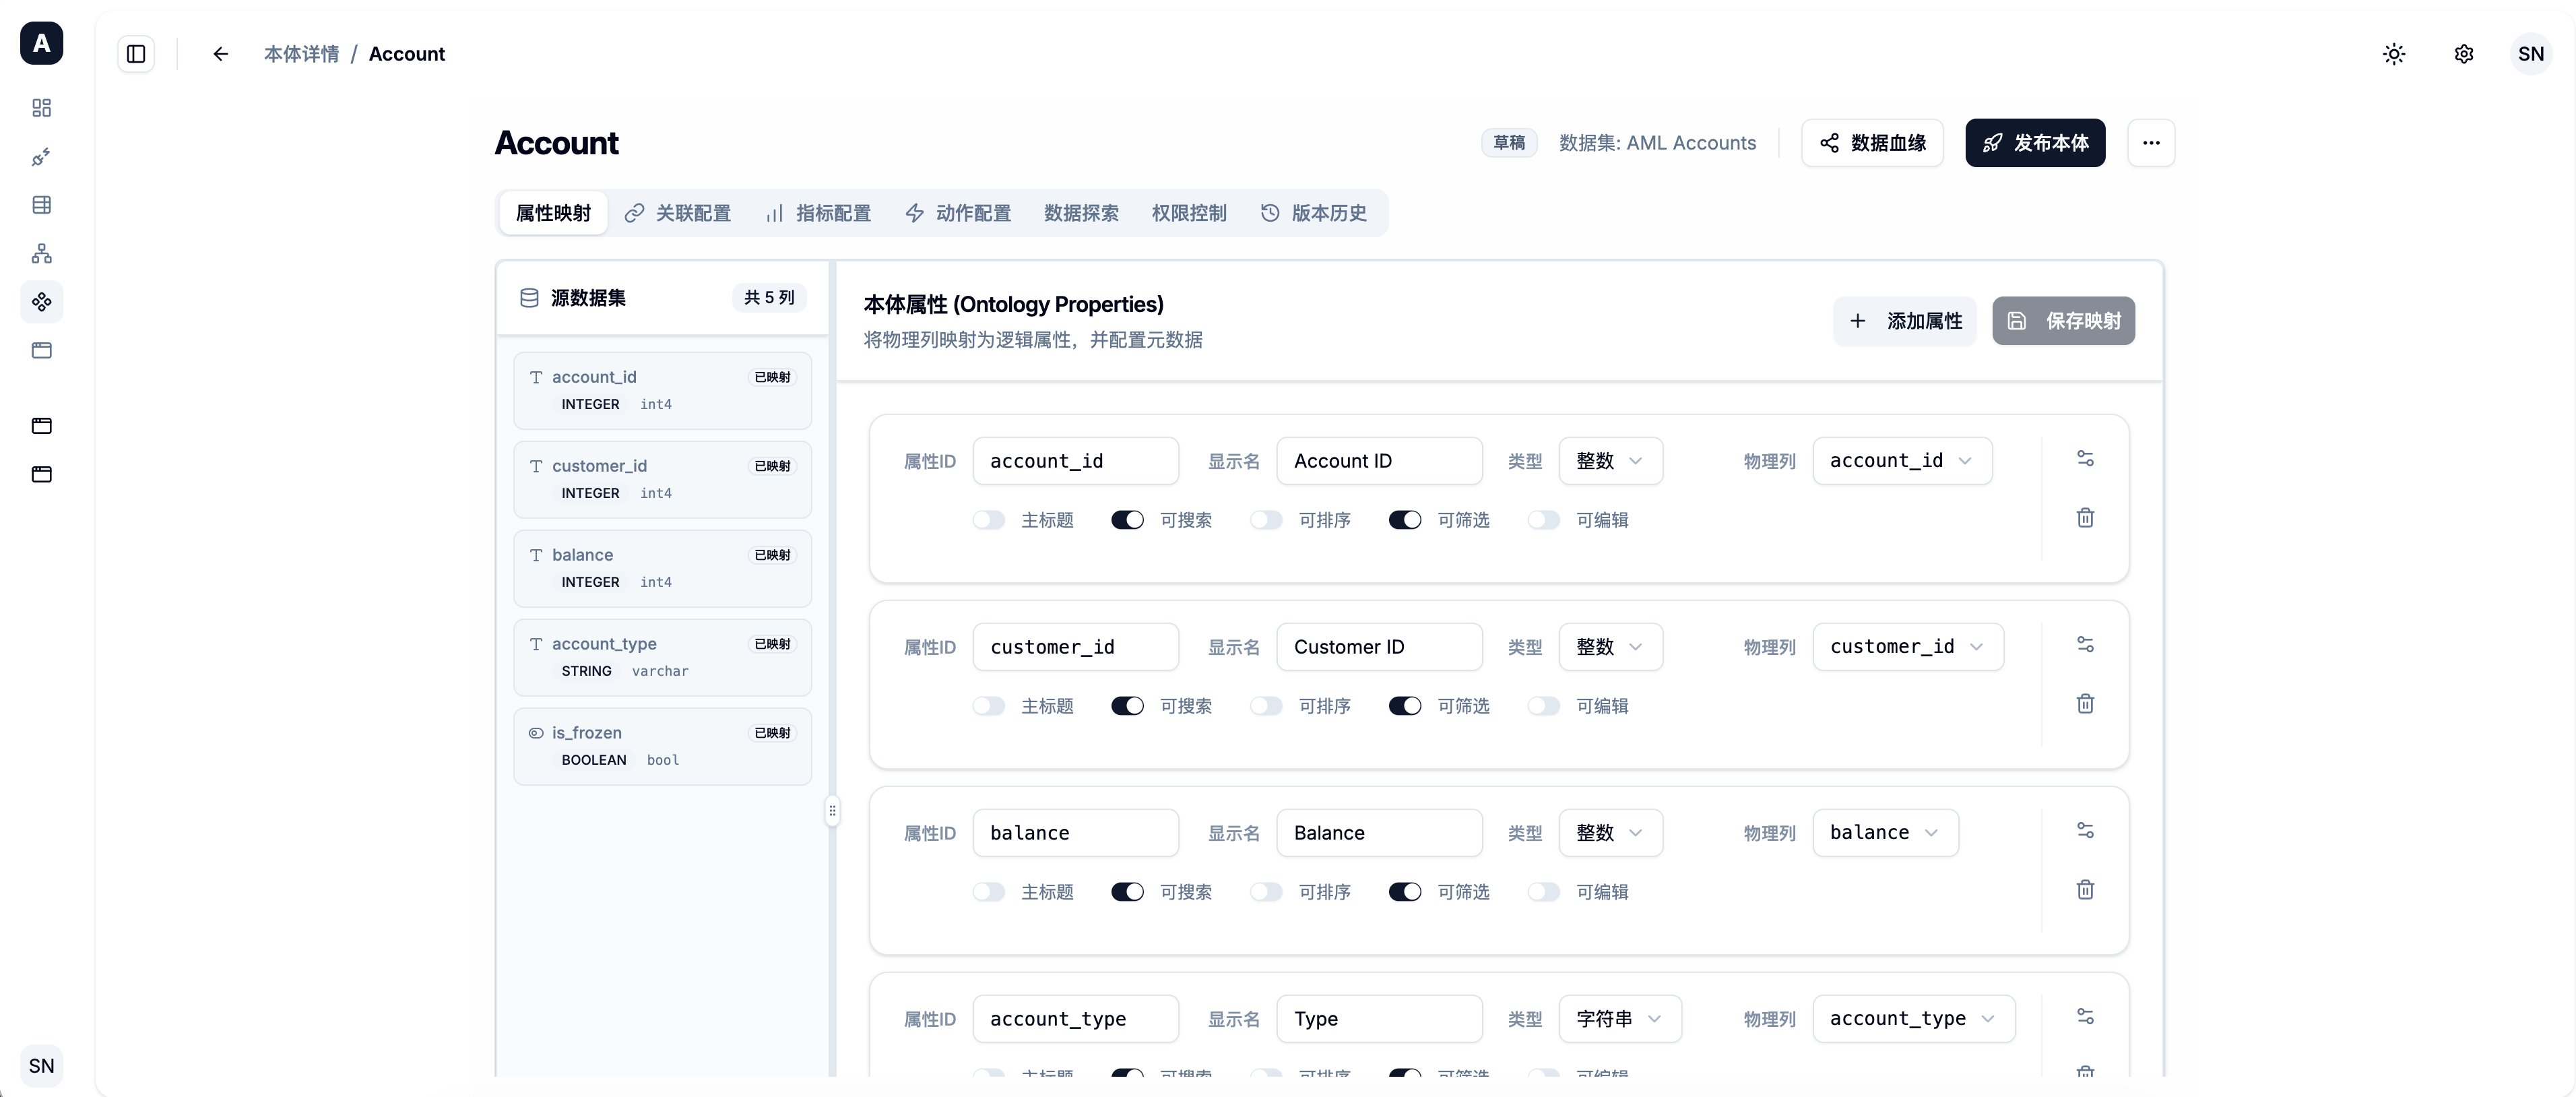Open type dropdown for balance property
Screen dimensions: 2576x1097
click(1610, 833)
